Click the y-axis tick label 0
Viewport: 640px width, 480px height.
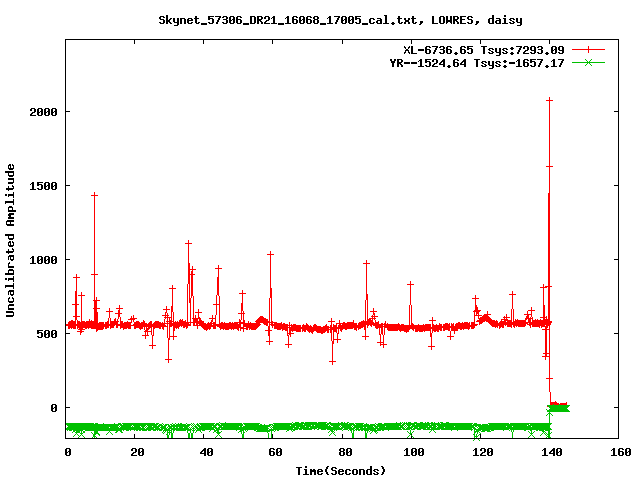tap(54, 408)
